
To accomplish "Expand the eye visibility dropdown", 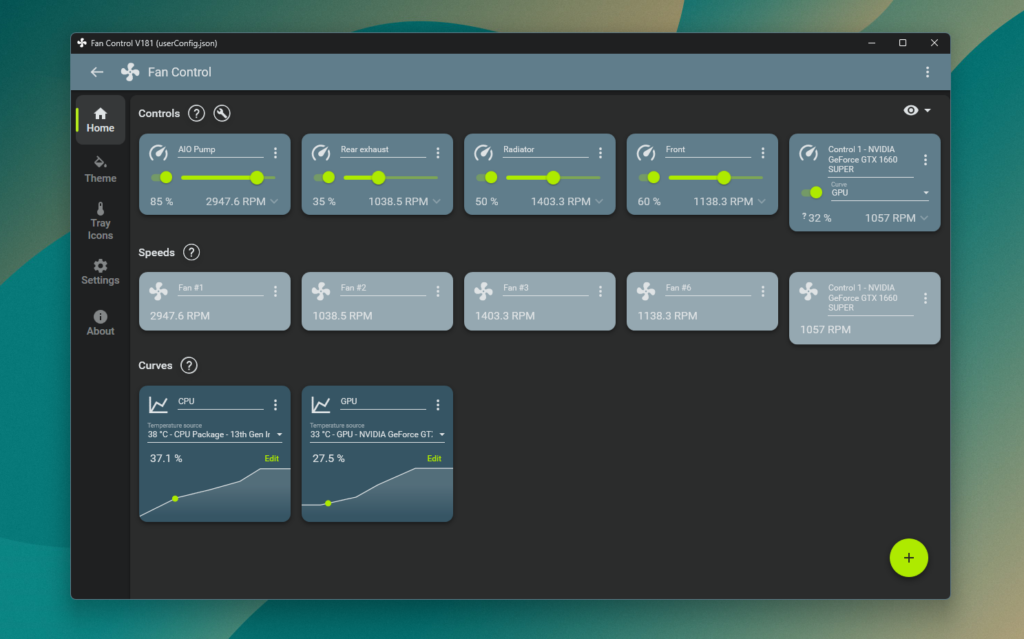I will pyautogui.click(x=917, y=110).
